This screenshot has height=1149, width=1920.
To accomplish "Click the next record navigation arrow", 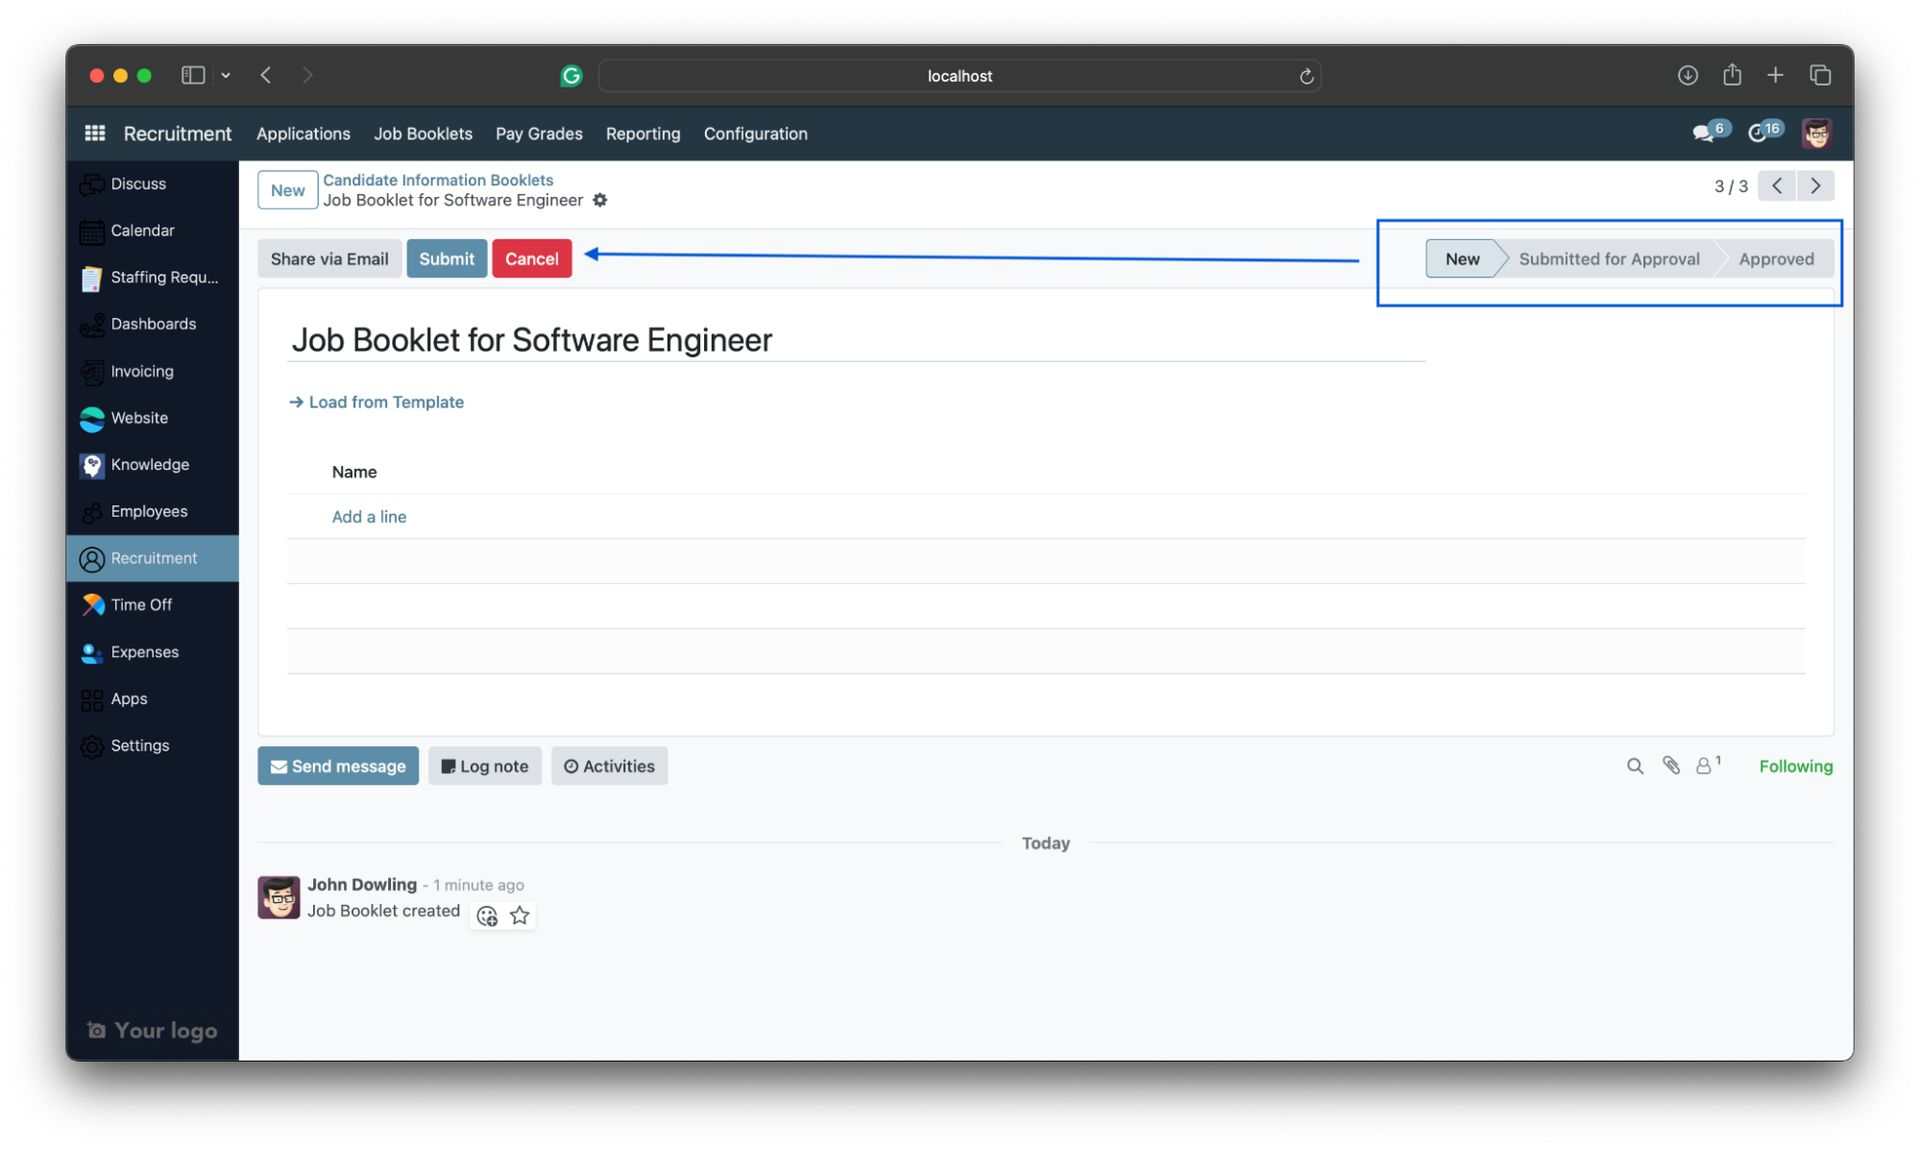I will pyautogui.click(x=1815, y=187).
